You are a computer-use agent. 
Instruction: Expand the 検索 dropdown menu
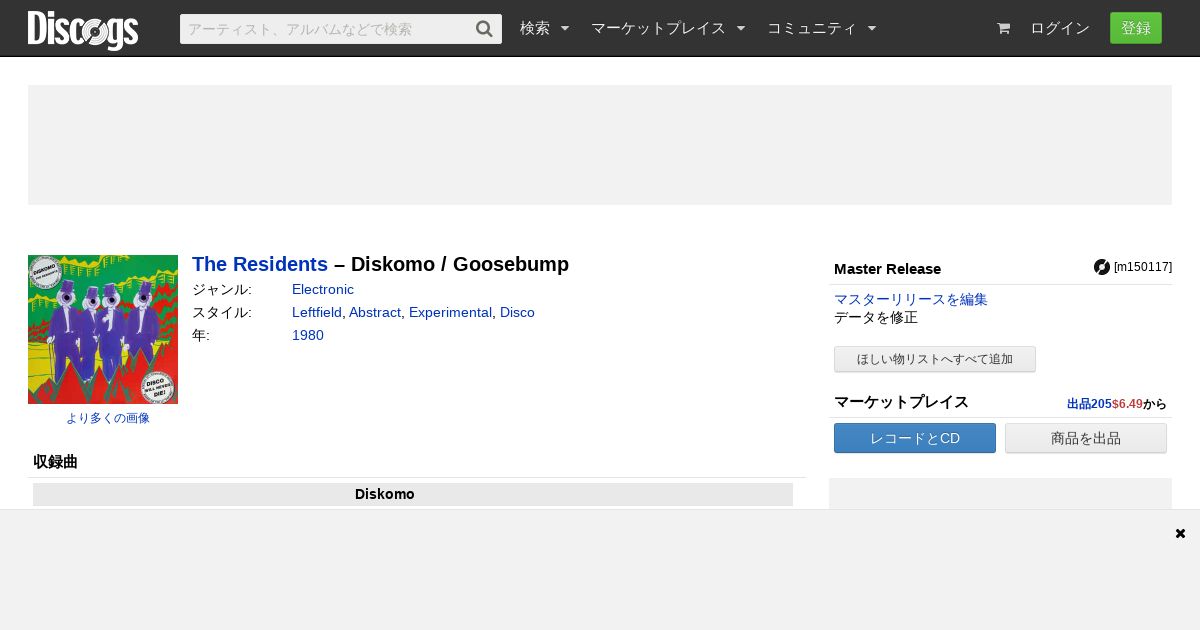544,28
